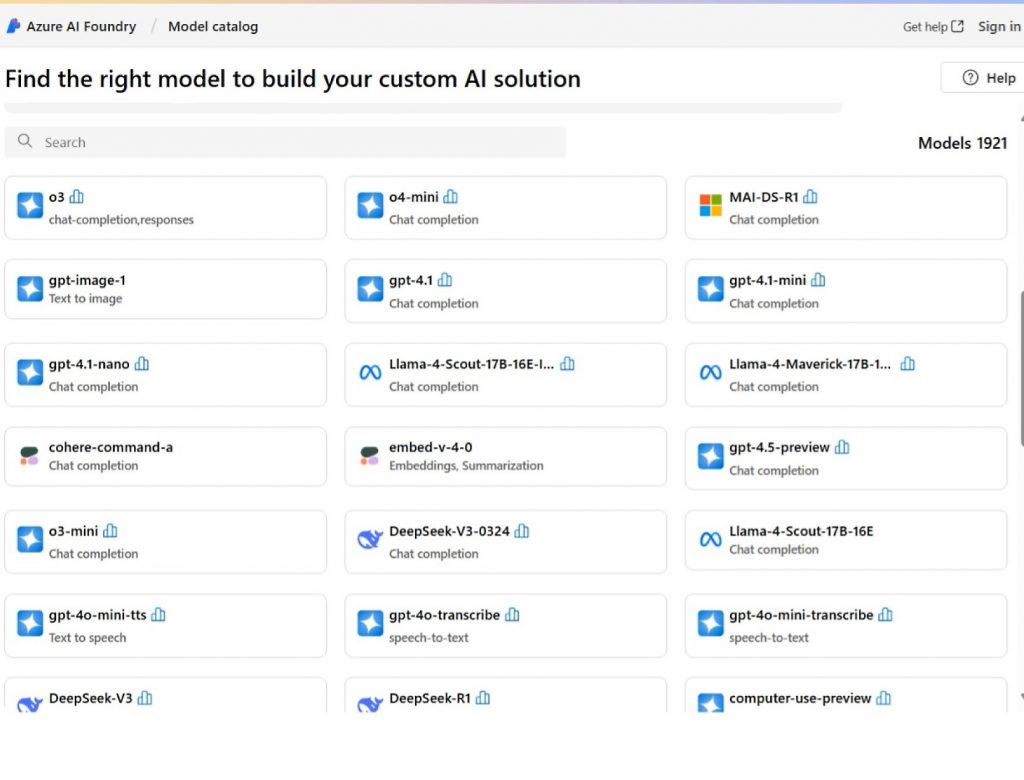Click the Microsoft logo on MAI-DS-R1 card
This screenshot has width=1024, height=780.
[710, 207]
